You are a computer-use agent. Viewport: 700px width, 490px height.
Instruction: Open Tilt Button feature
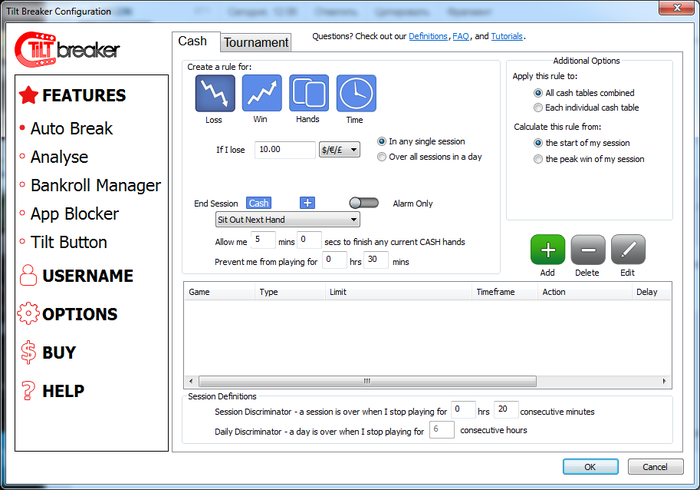[x=69, y=242]
